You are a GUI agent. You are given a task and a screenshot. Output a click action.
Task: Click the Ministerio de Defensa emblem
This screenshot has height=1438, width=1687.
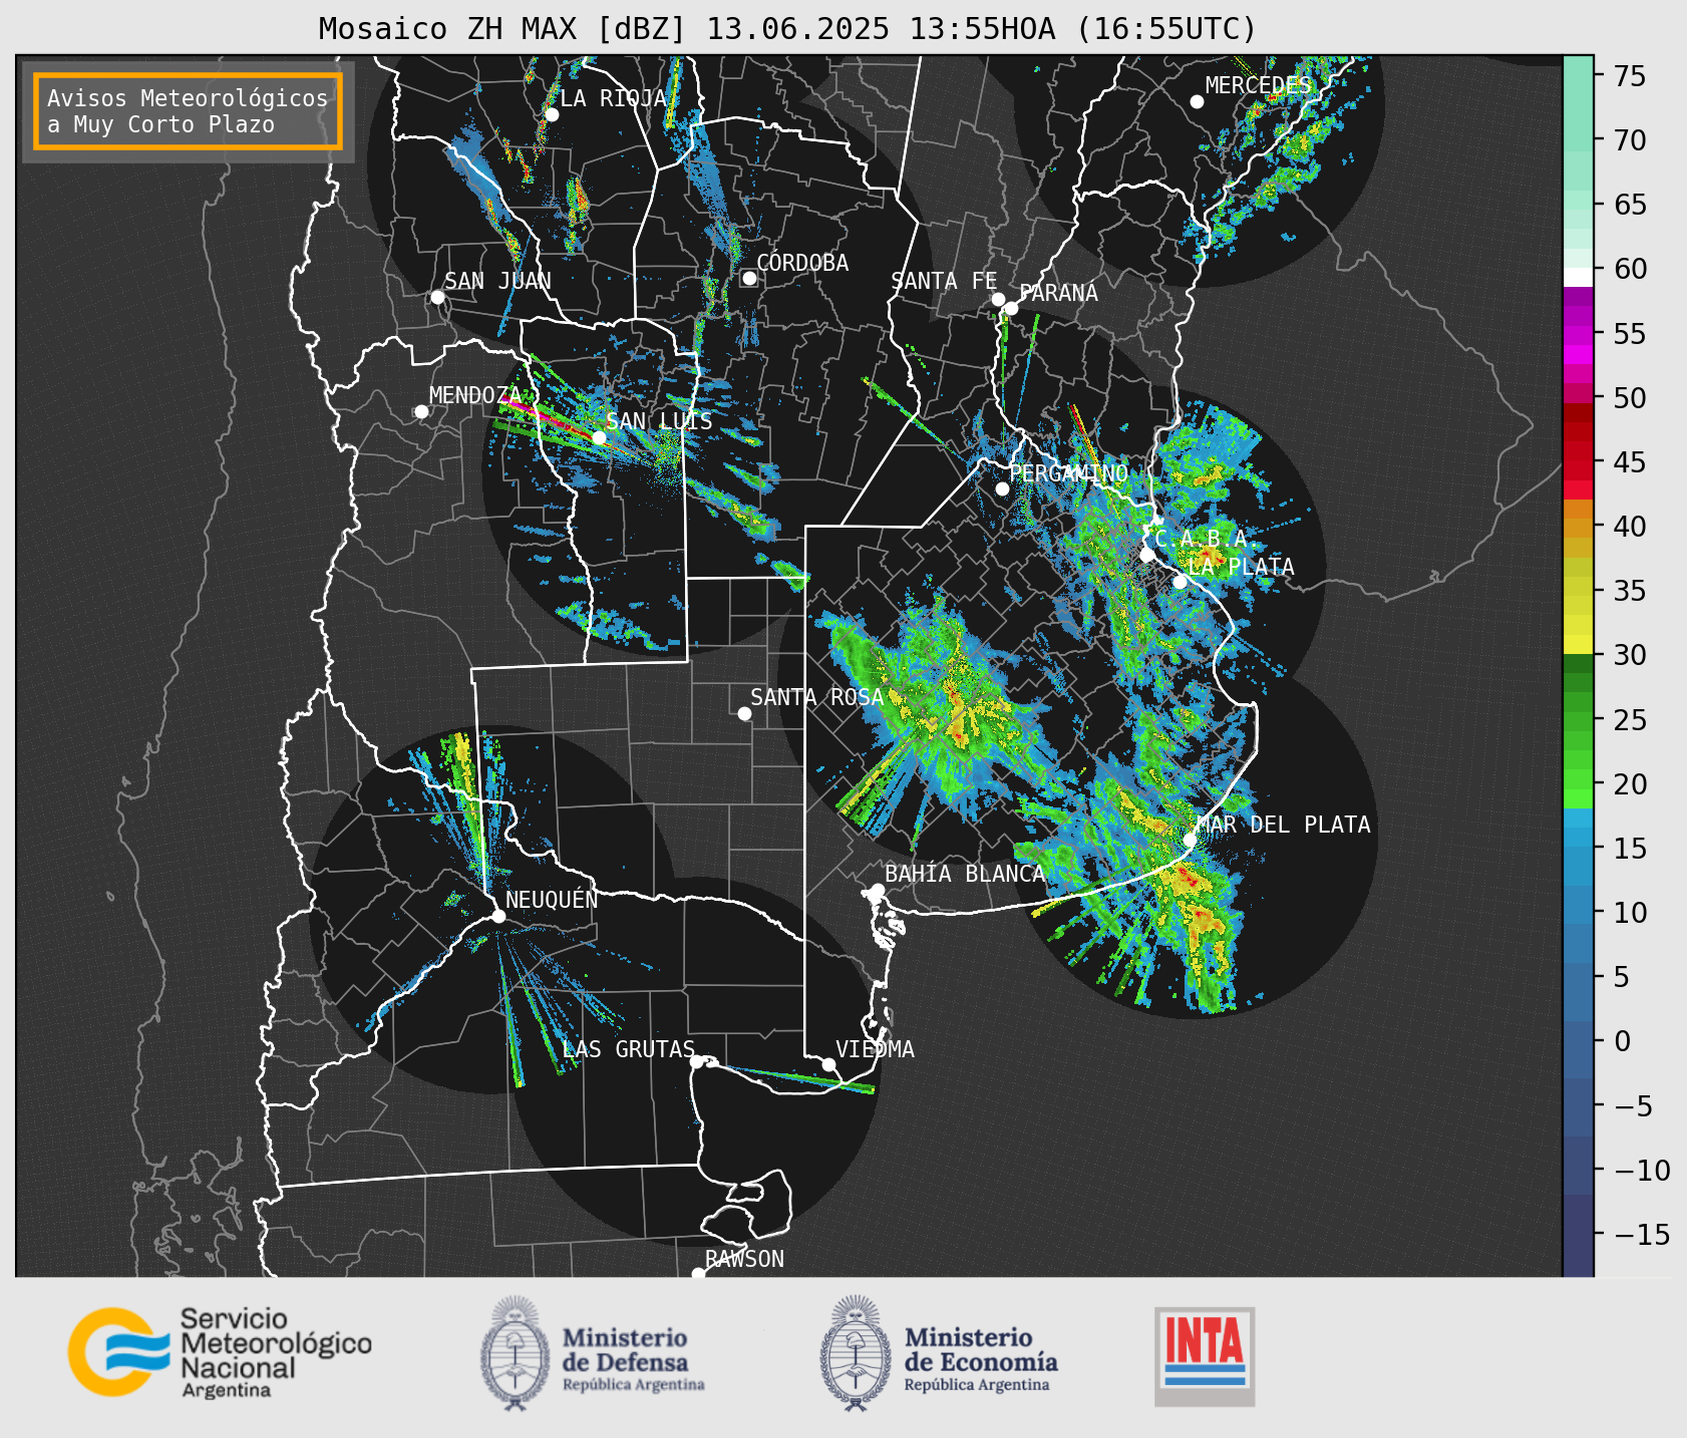click(513, 1353)
